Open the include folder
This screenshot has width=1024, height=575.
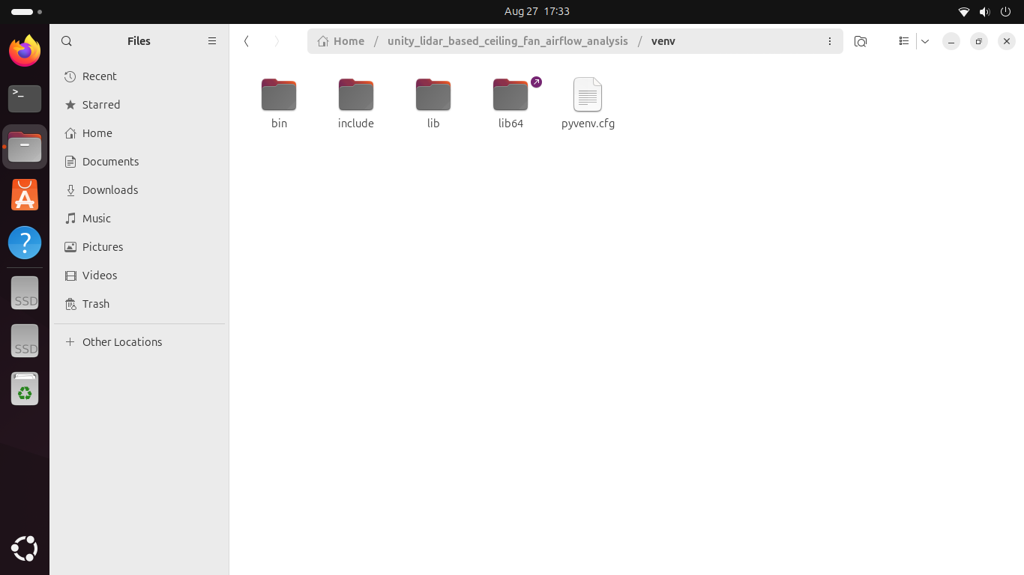click(356, 103)
